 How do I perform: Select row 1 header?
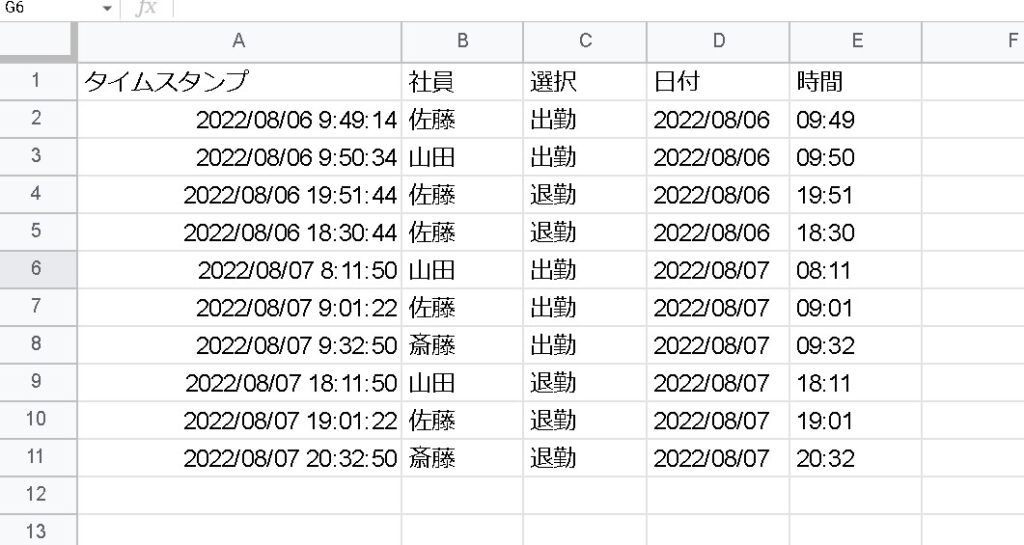[37, 82]
